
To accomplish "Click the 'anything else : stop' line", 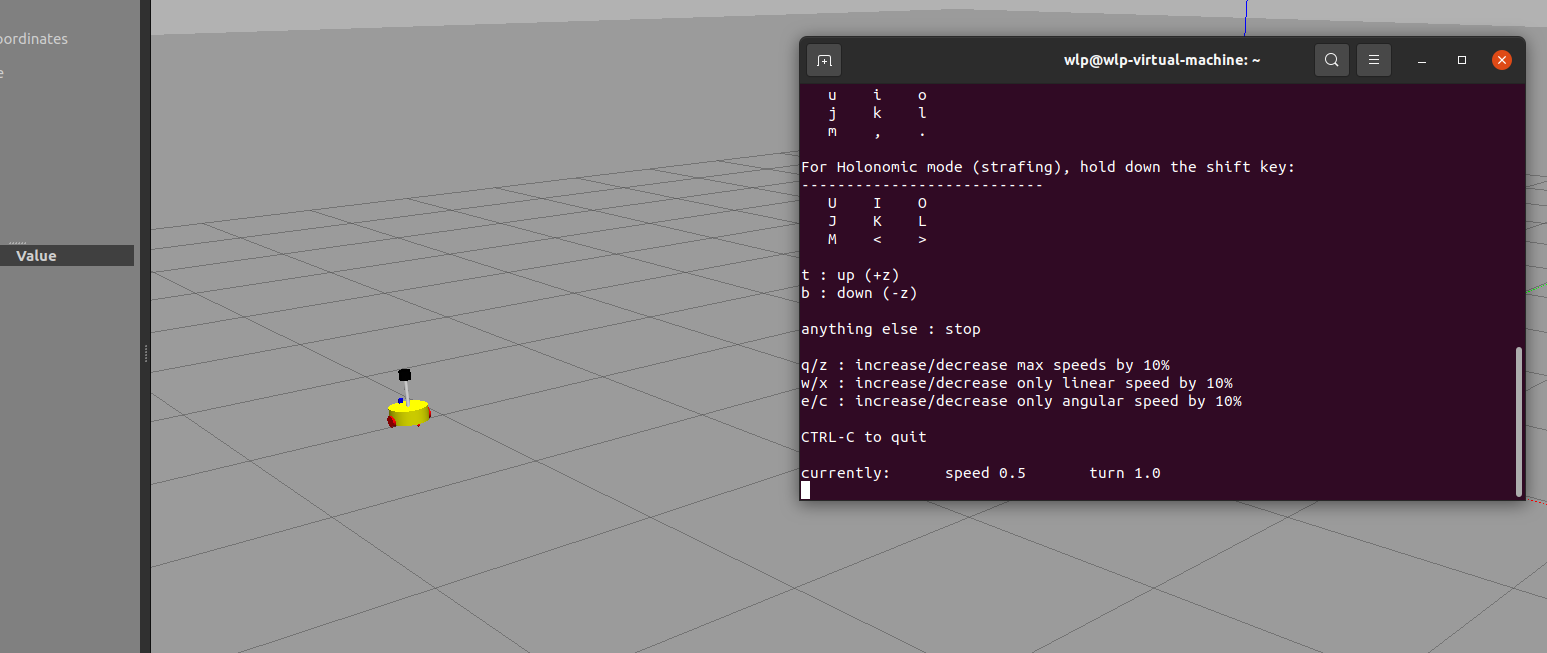I will [890, 329].
